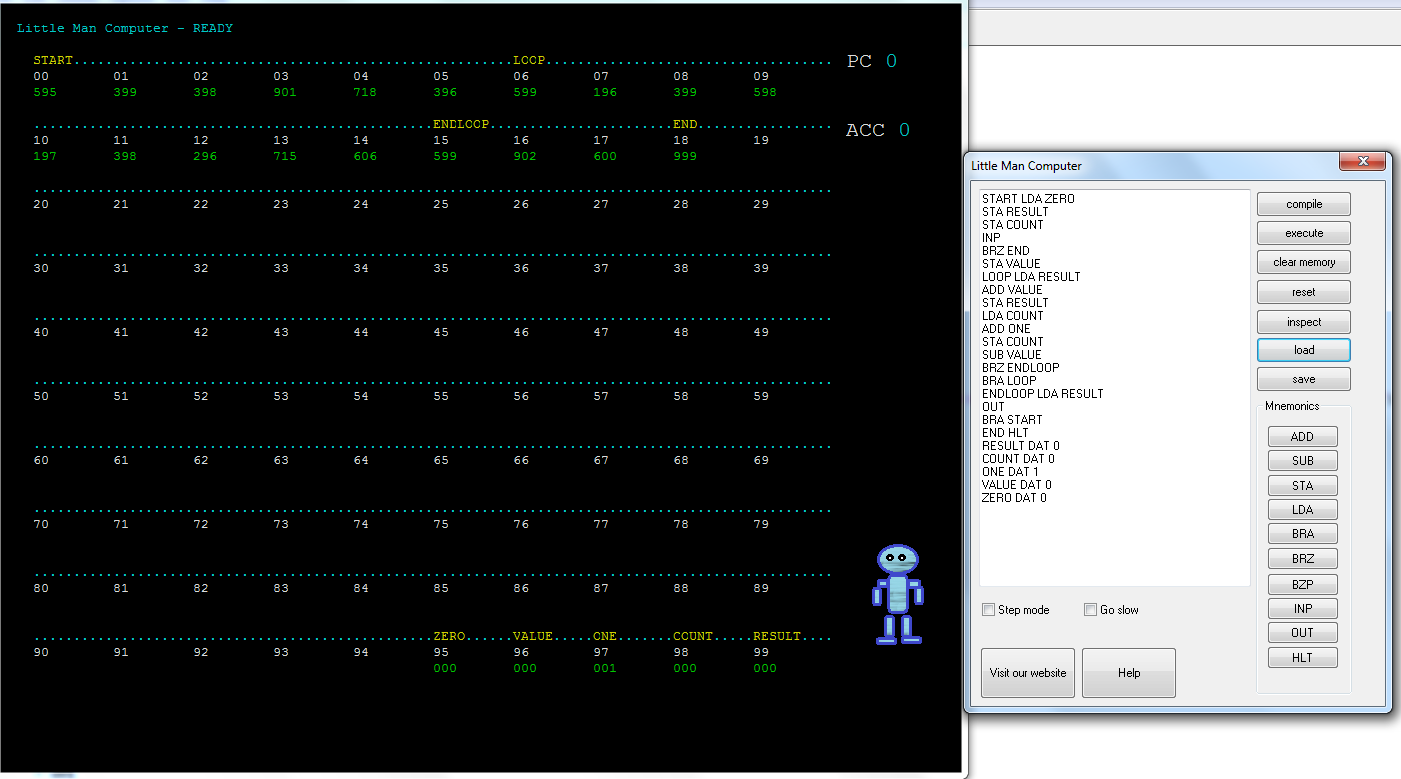Click the PC register value

891,61
